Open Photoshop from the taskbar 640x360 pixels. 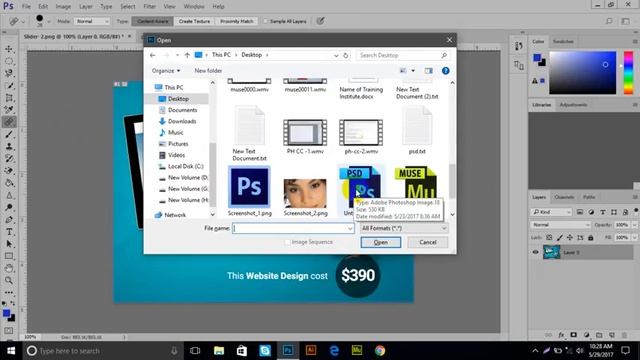[x=288, y=351]
